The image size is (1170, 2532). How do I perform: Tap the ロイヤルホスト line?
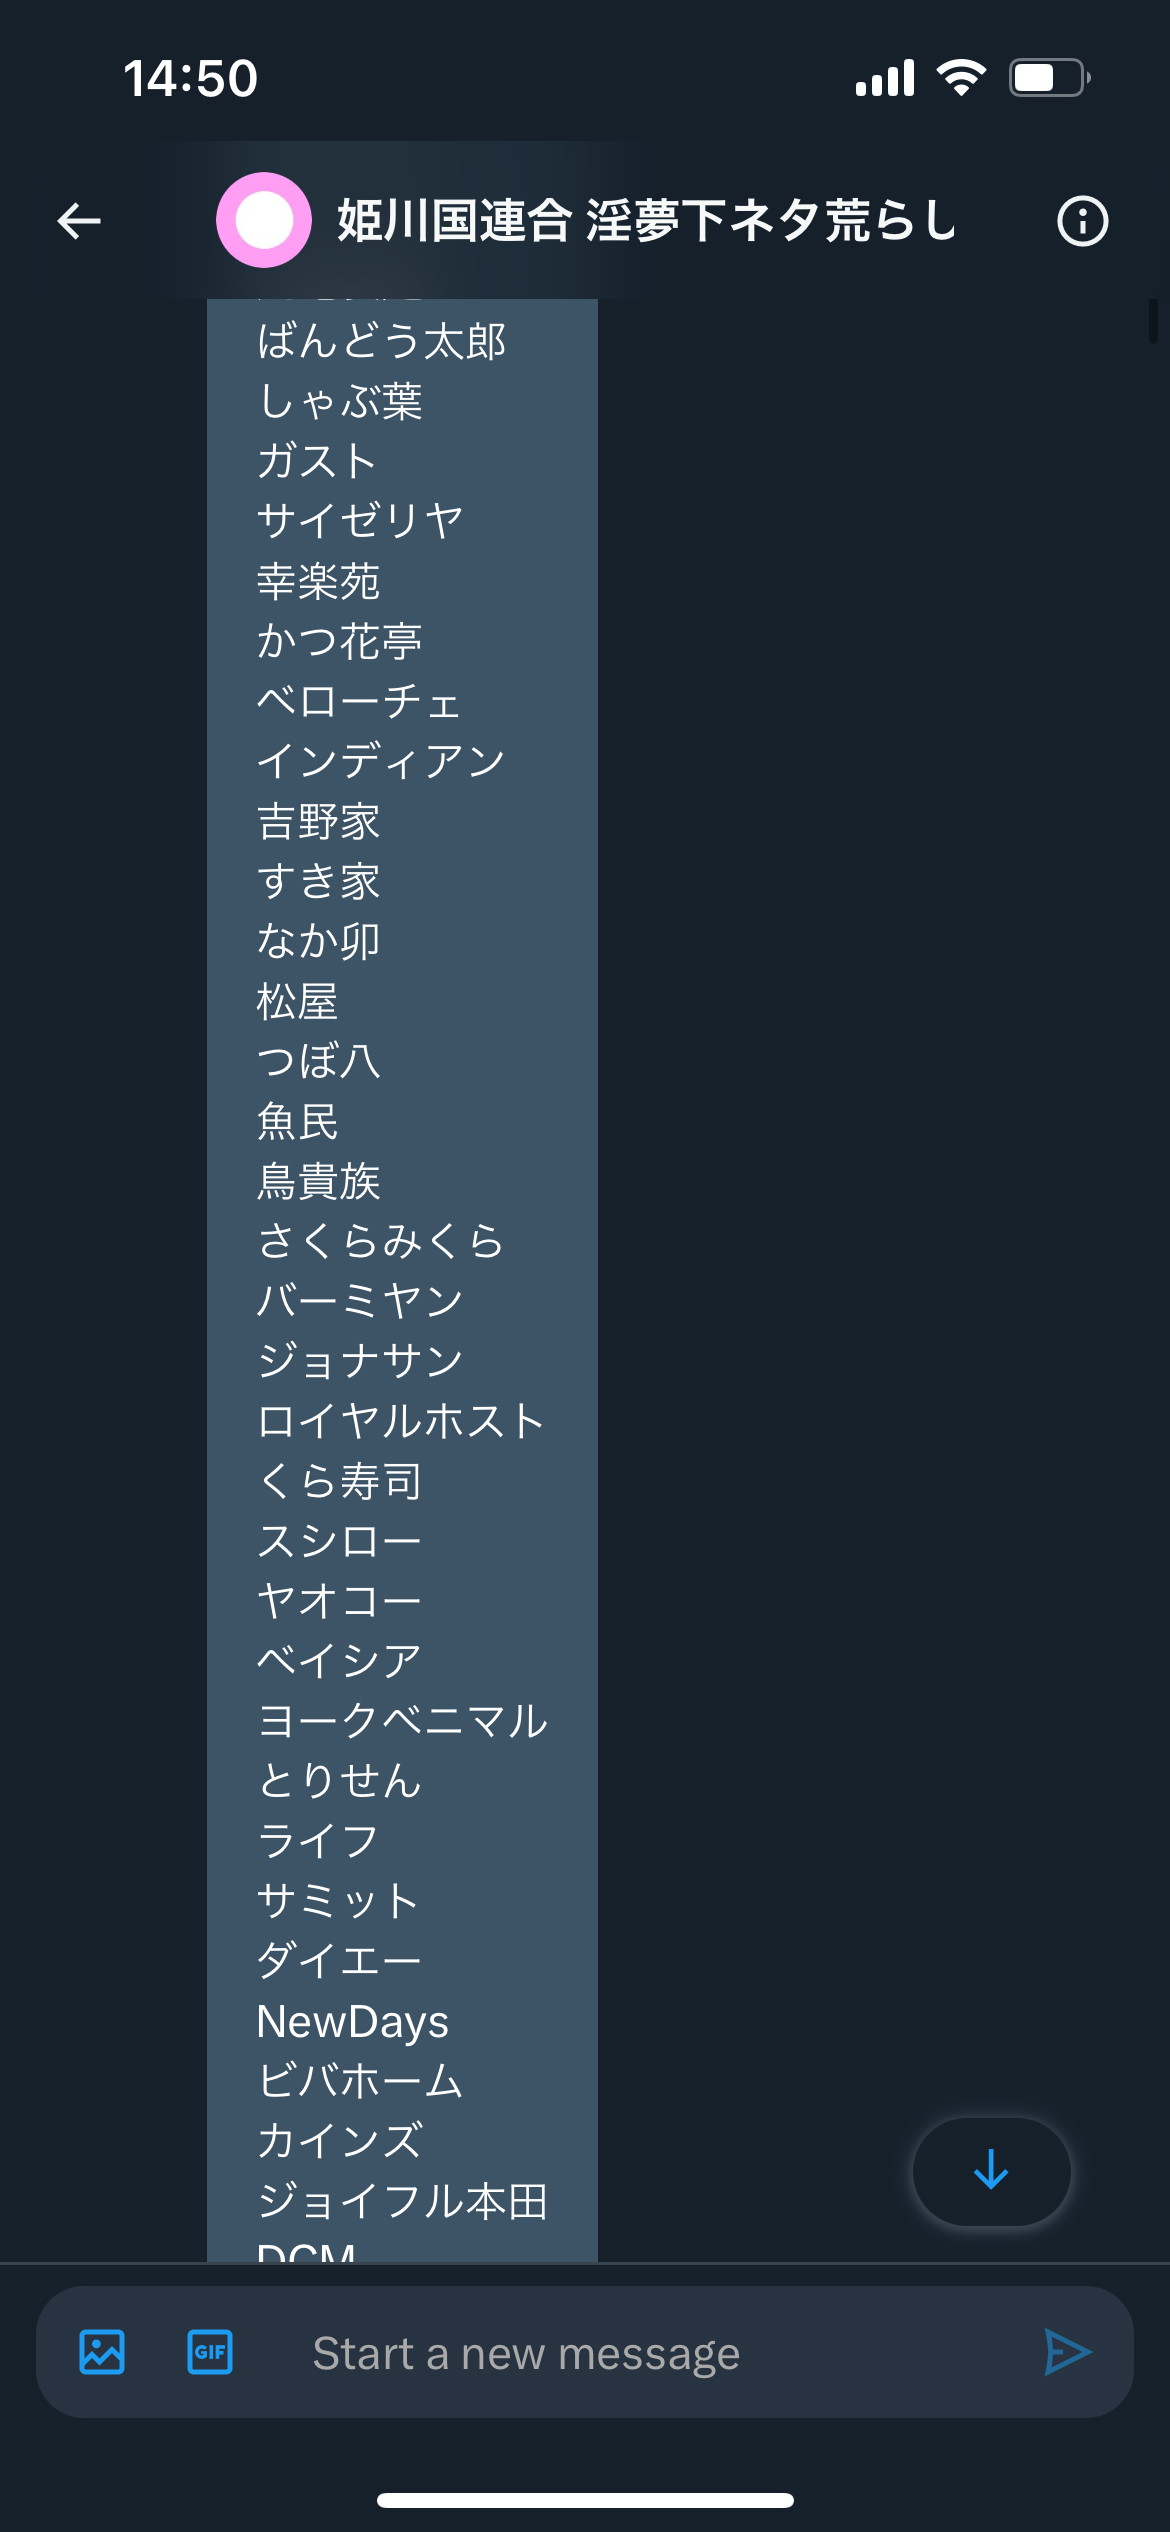pyautogui.click(x=401, y=1421)
